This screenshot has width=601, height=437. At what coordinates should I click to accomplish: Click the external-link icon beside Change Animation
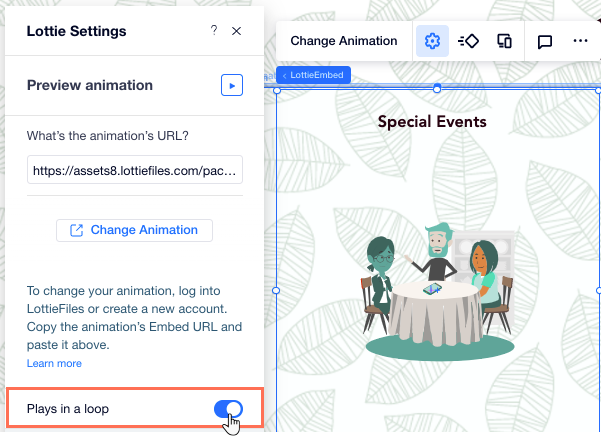[77, 230]
